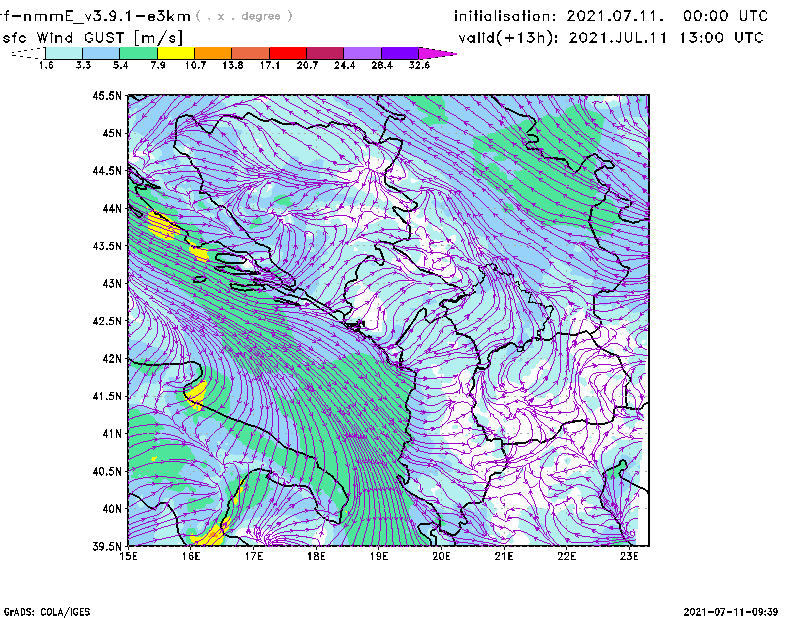Image resolution: width=800 pixels, height=618 pixels.
Task: Click the light cyan 1.6–3.3 legend swatch
Action: pyautogui.click(x=64, y=53)
